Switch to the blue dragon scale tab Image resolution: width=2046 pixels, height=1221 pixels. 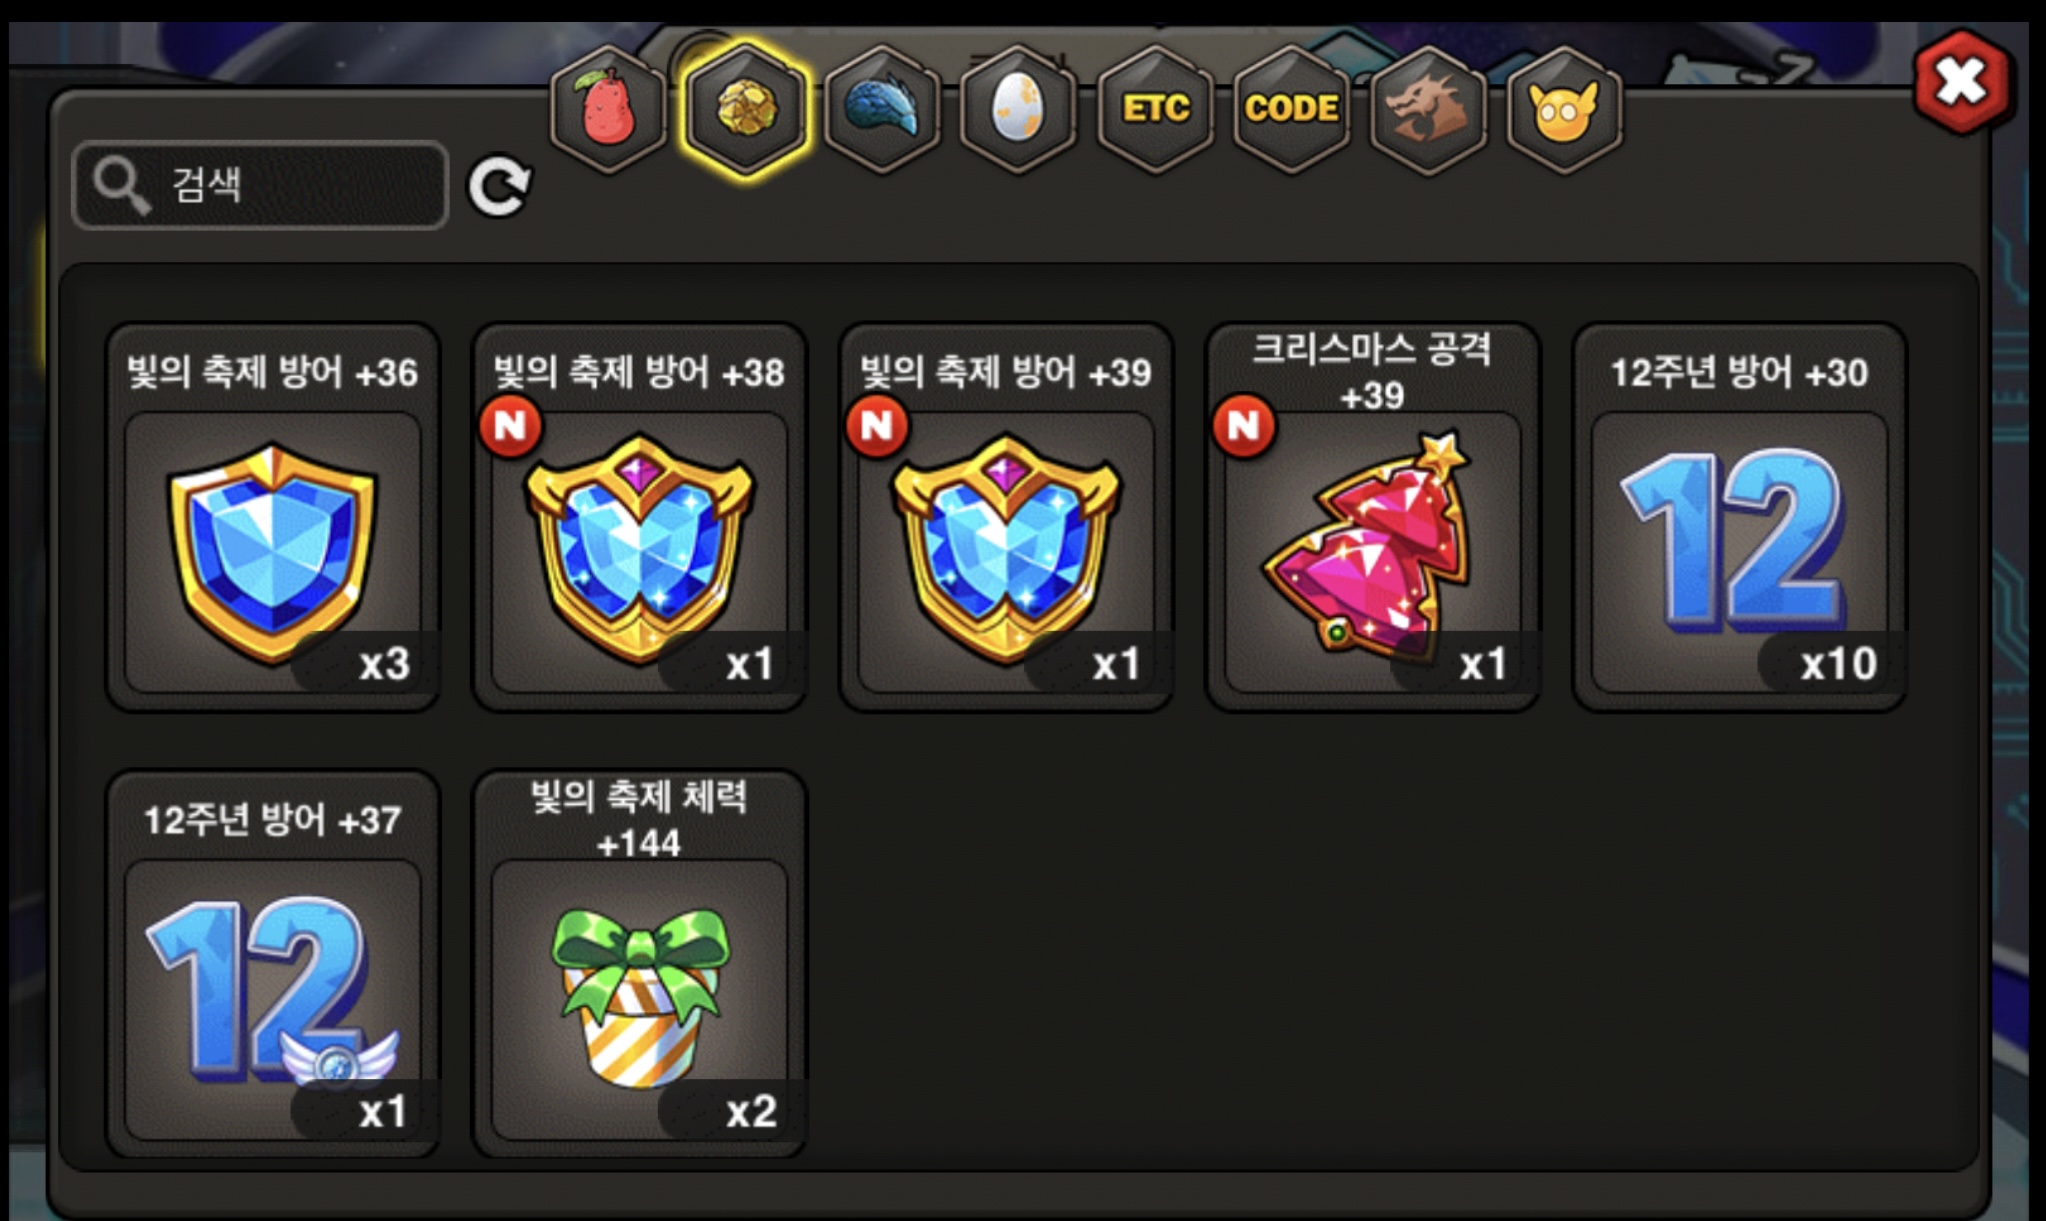882,109
